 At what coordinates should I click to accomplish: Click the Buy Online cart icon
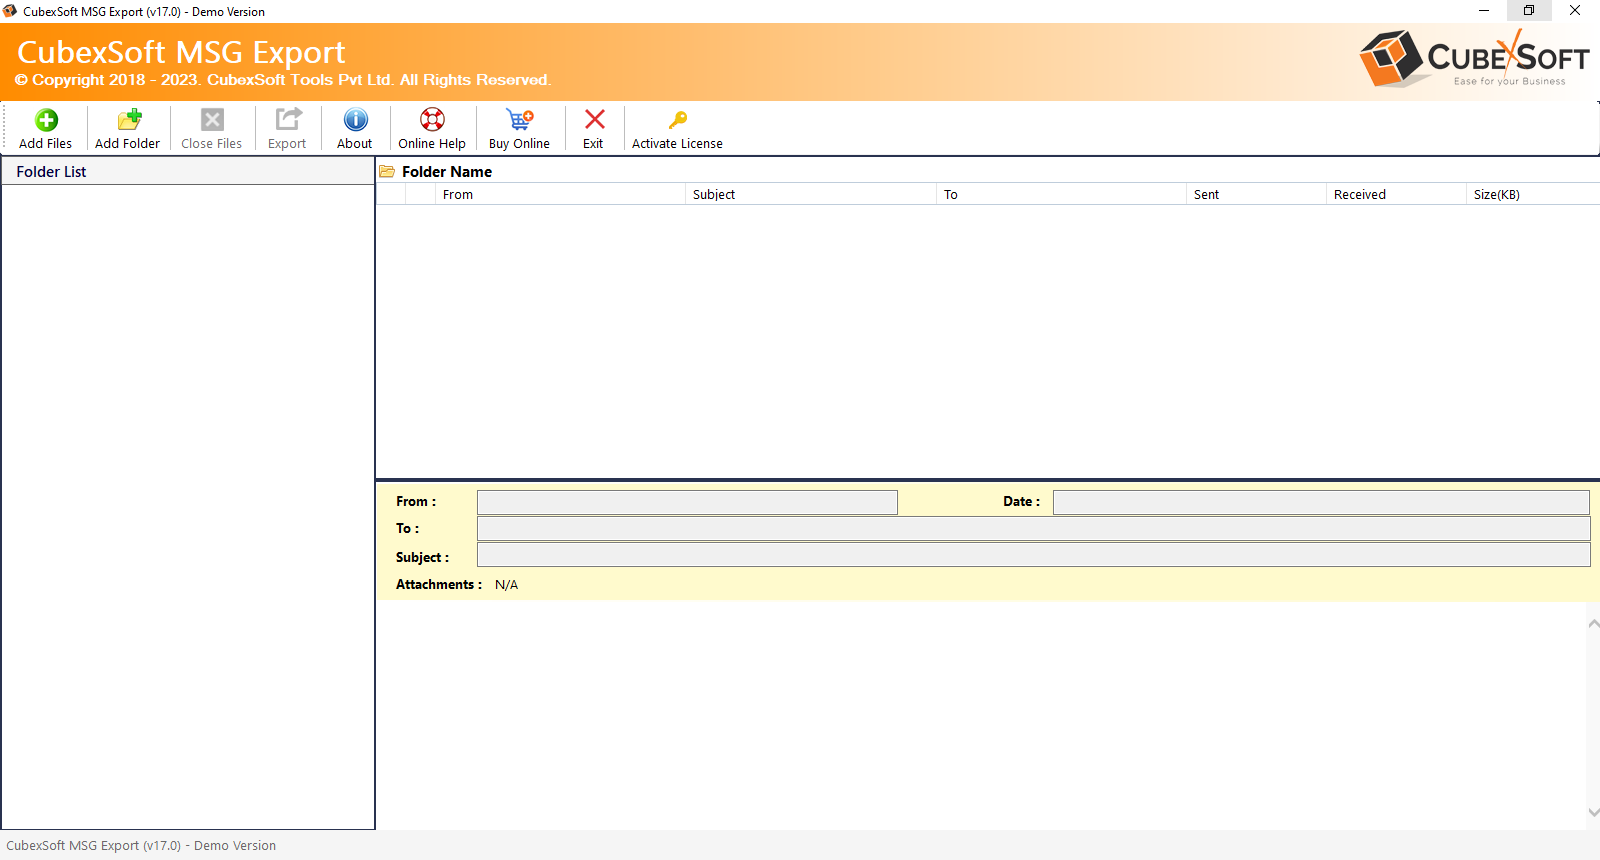pyautogui.click(x=519, y=120)
